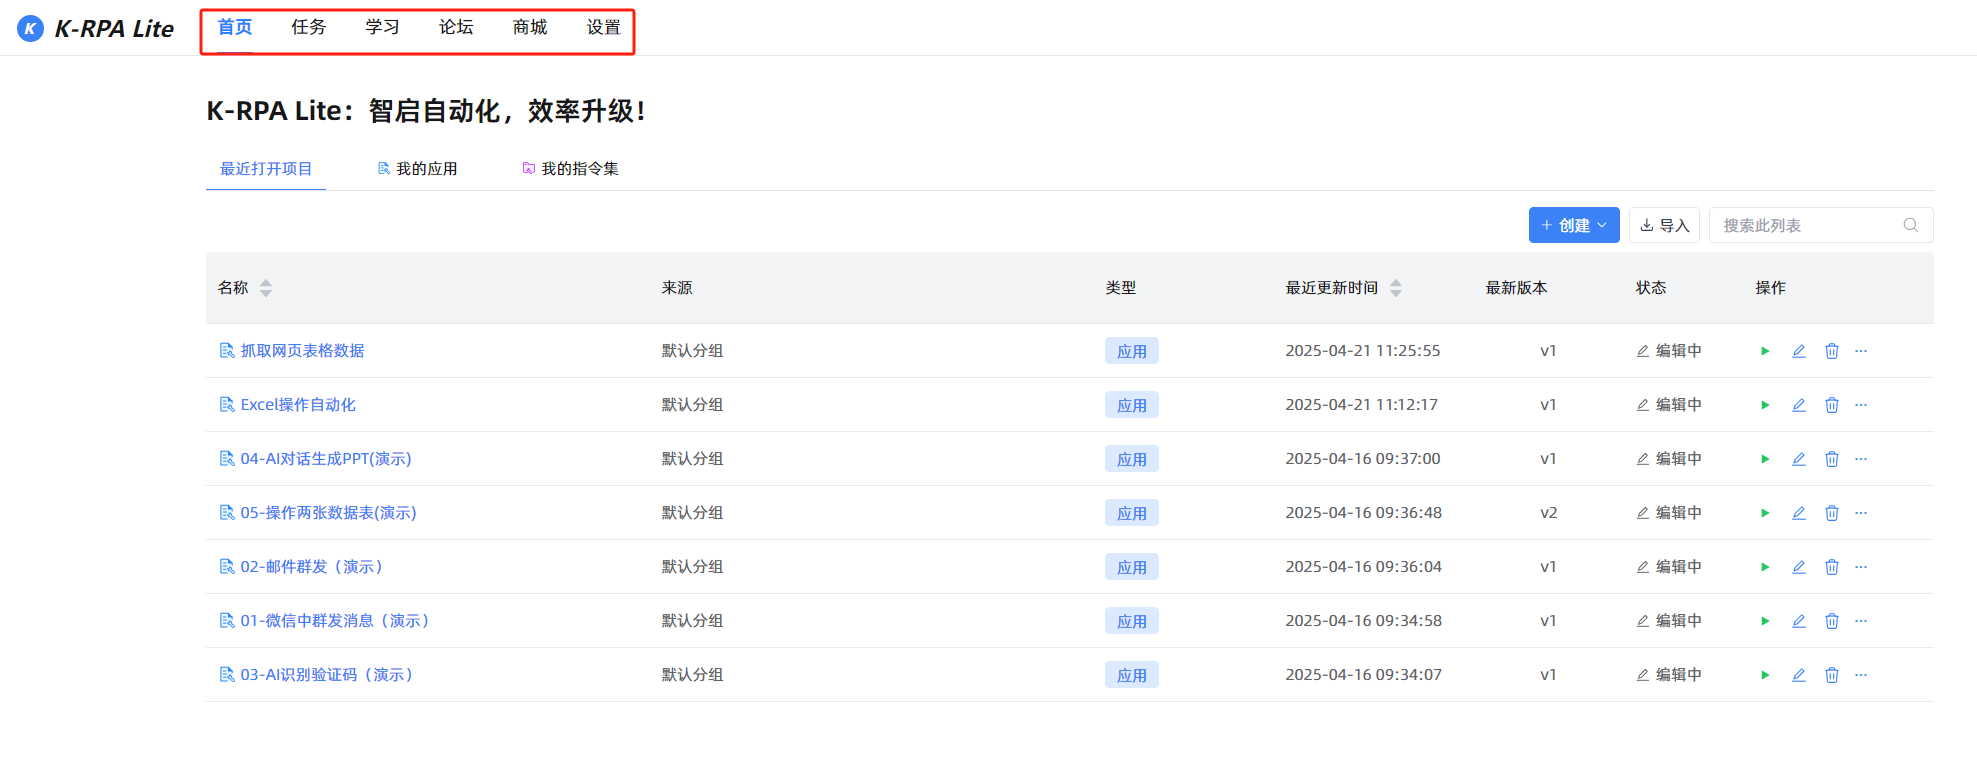Open more options for 04-AI对话生成PPT(演示)

[1860, 459]
